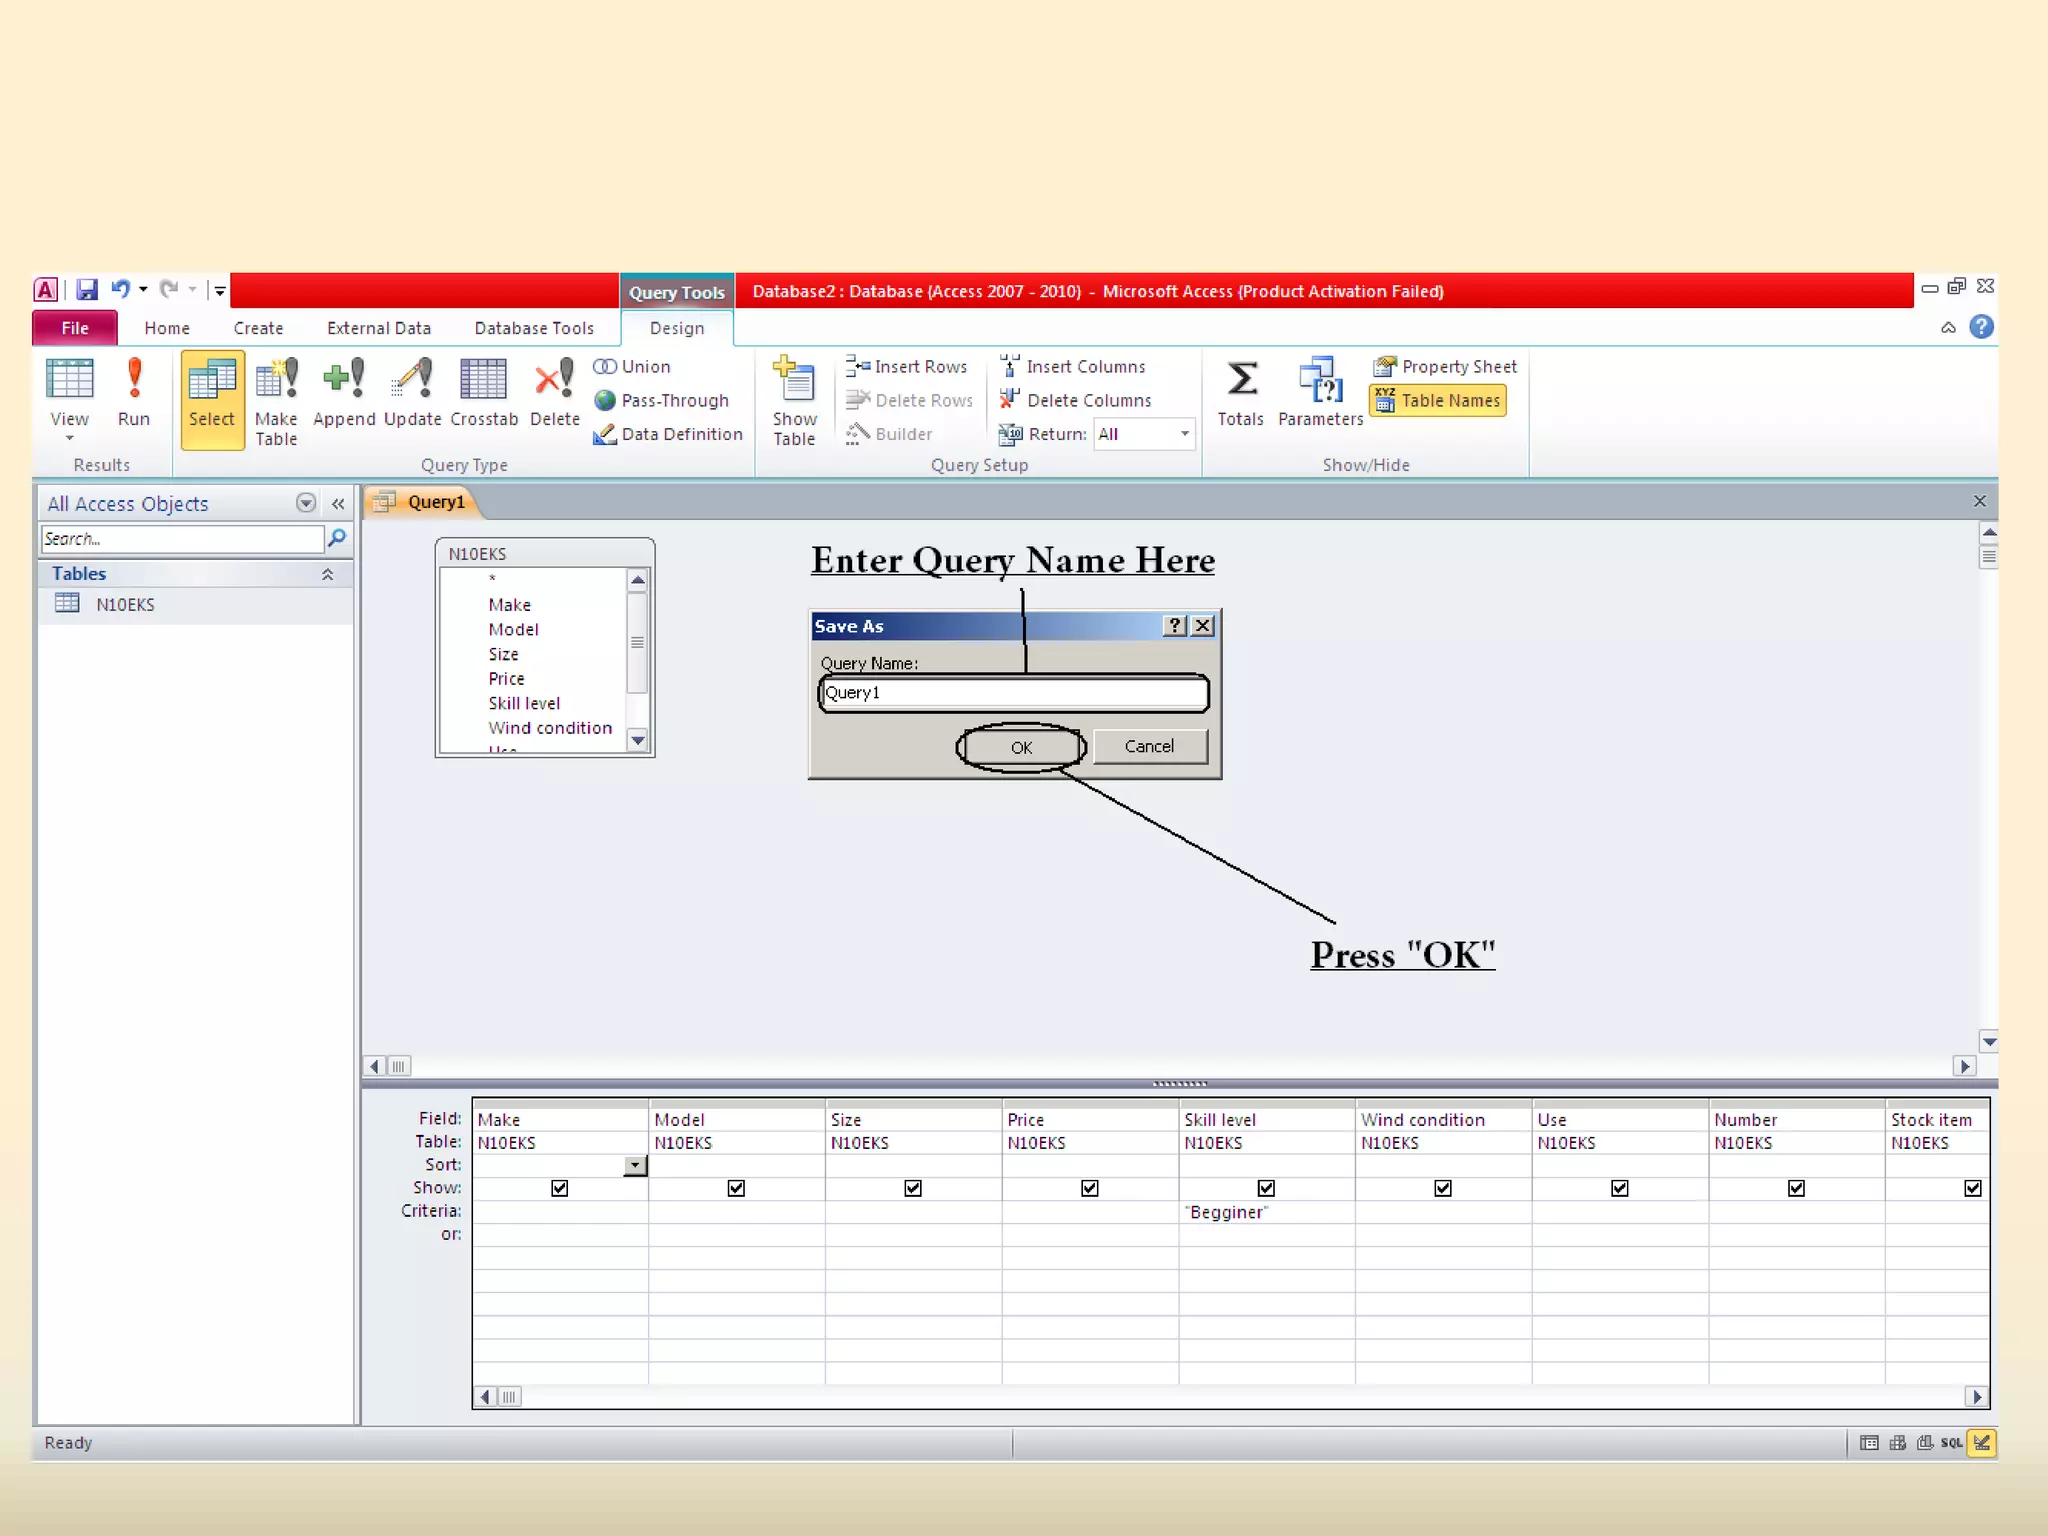Click Cancel in Save As dialog
Screen dimensions: 2048x1536
pyautogui.click(x=1149, y=746)
